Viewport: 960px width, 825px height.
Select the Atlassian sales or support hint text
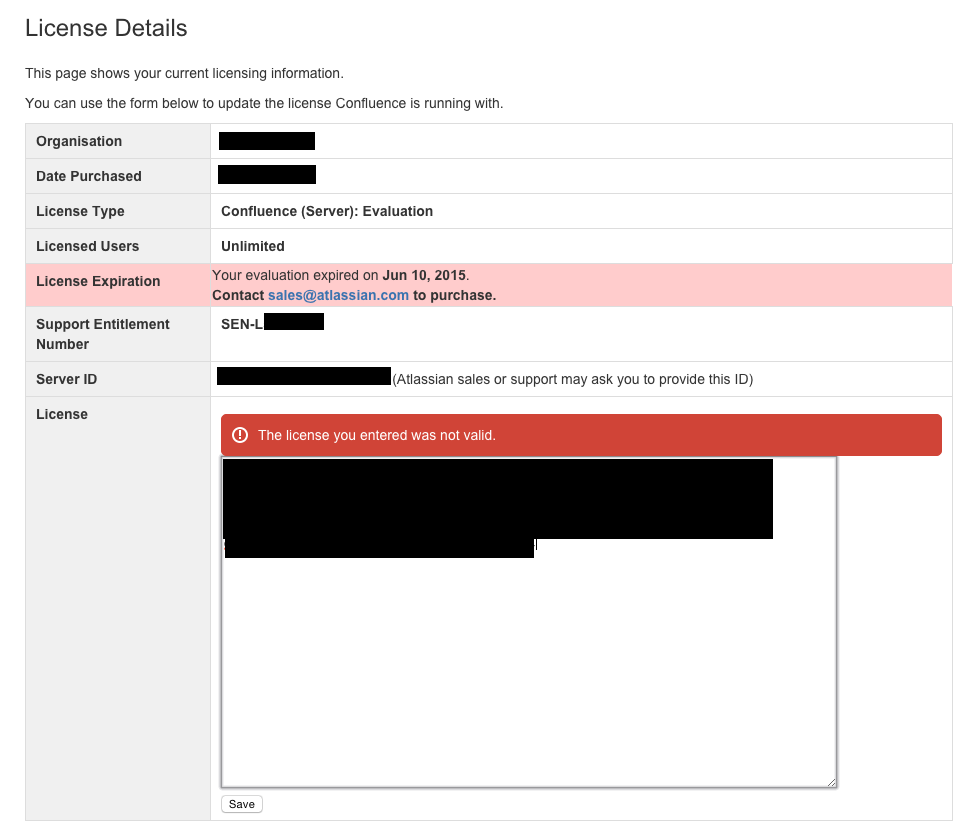(x=573, y=379)
